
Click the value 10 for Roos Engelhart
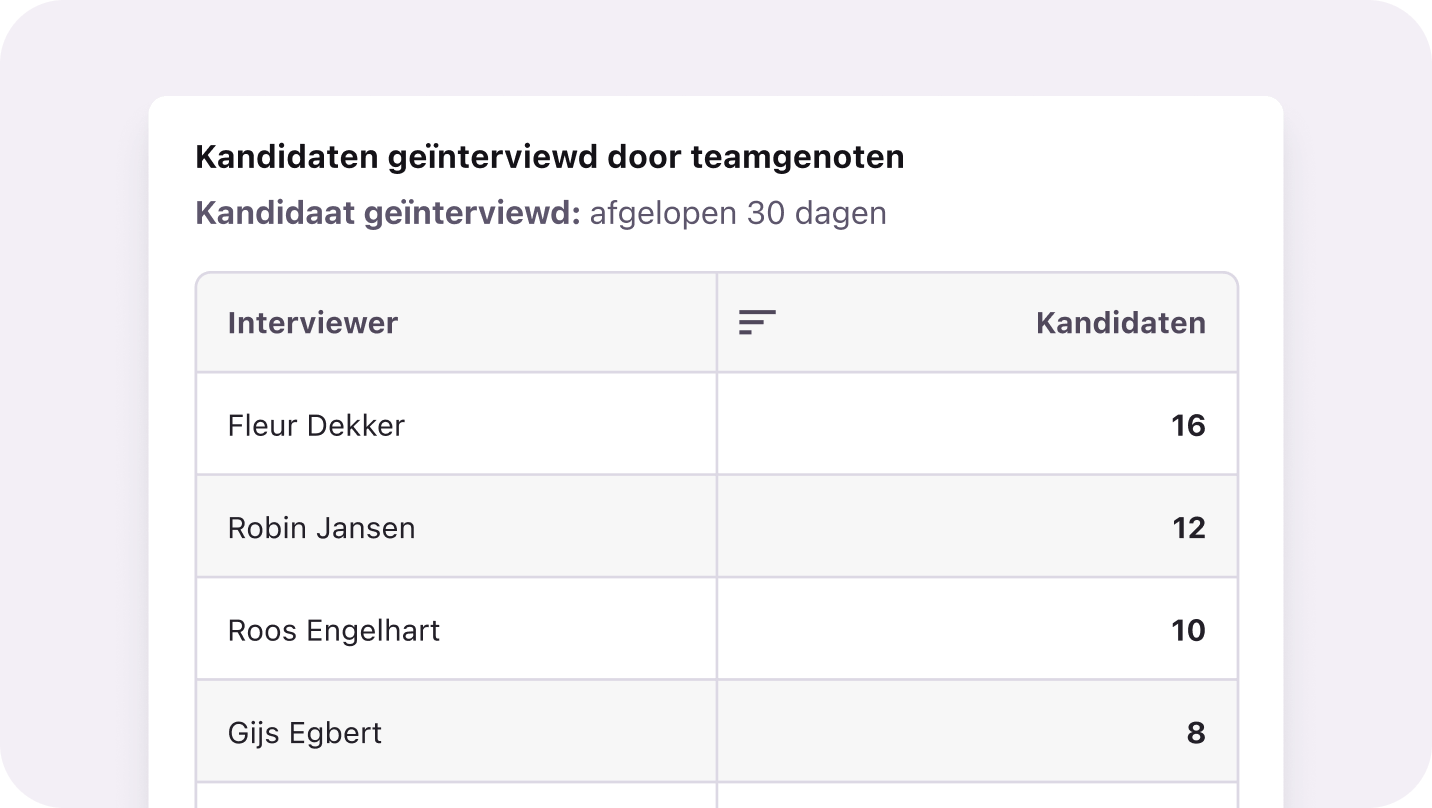coord(1188,631)
